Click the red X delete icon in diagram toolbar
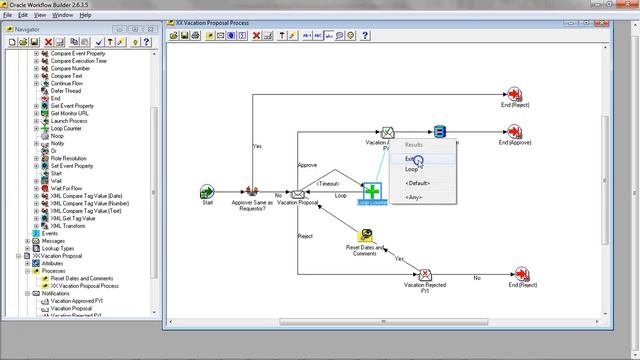Viewport: 640px width, 360px height. (x=256, y=36)
